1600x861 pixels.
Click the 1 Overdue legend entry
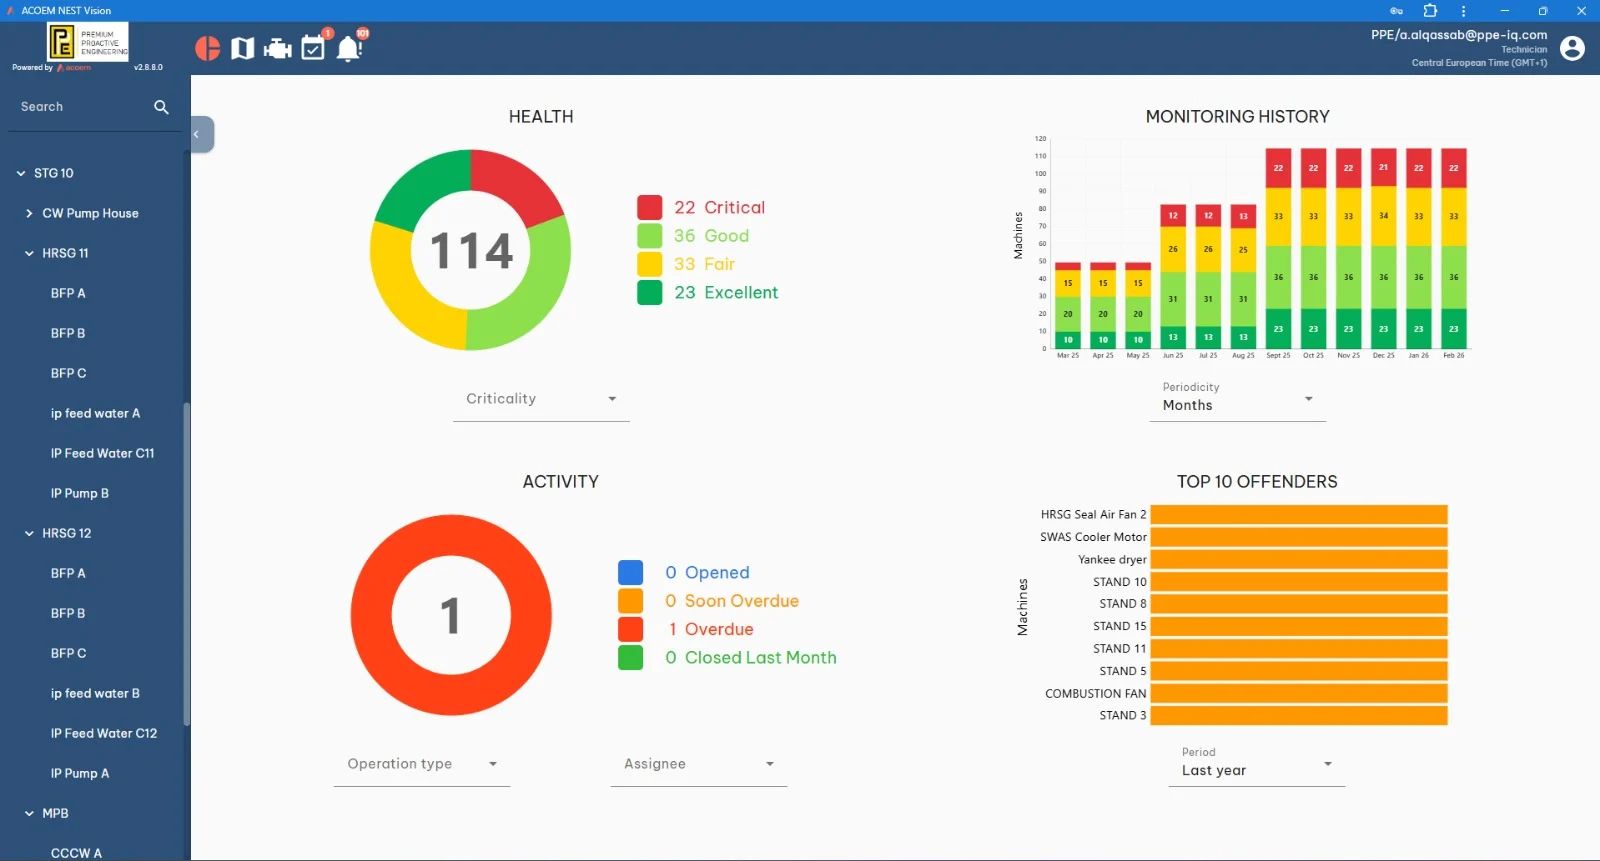pos(711,629)
